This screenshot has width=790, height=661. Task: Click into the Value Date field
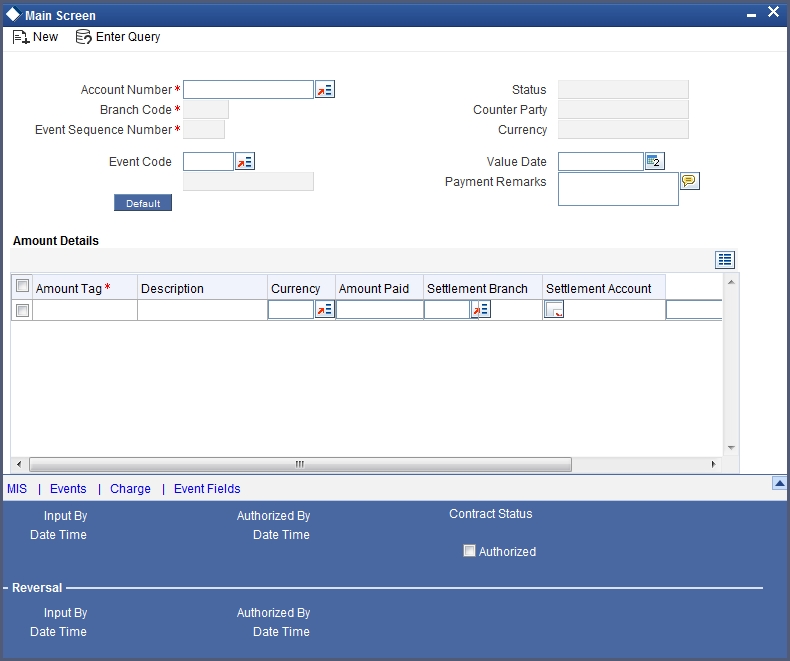601,162
